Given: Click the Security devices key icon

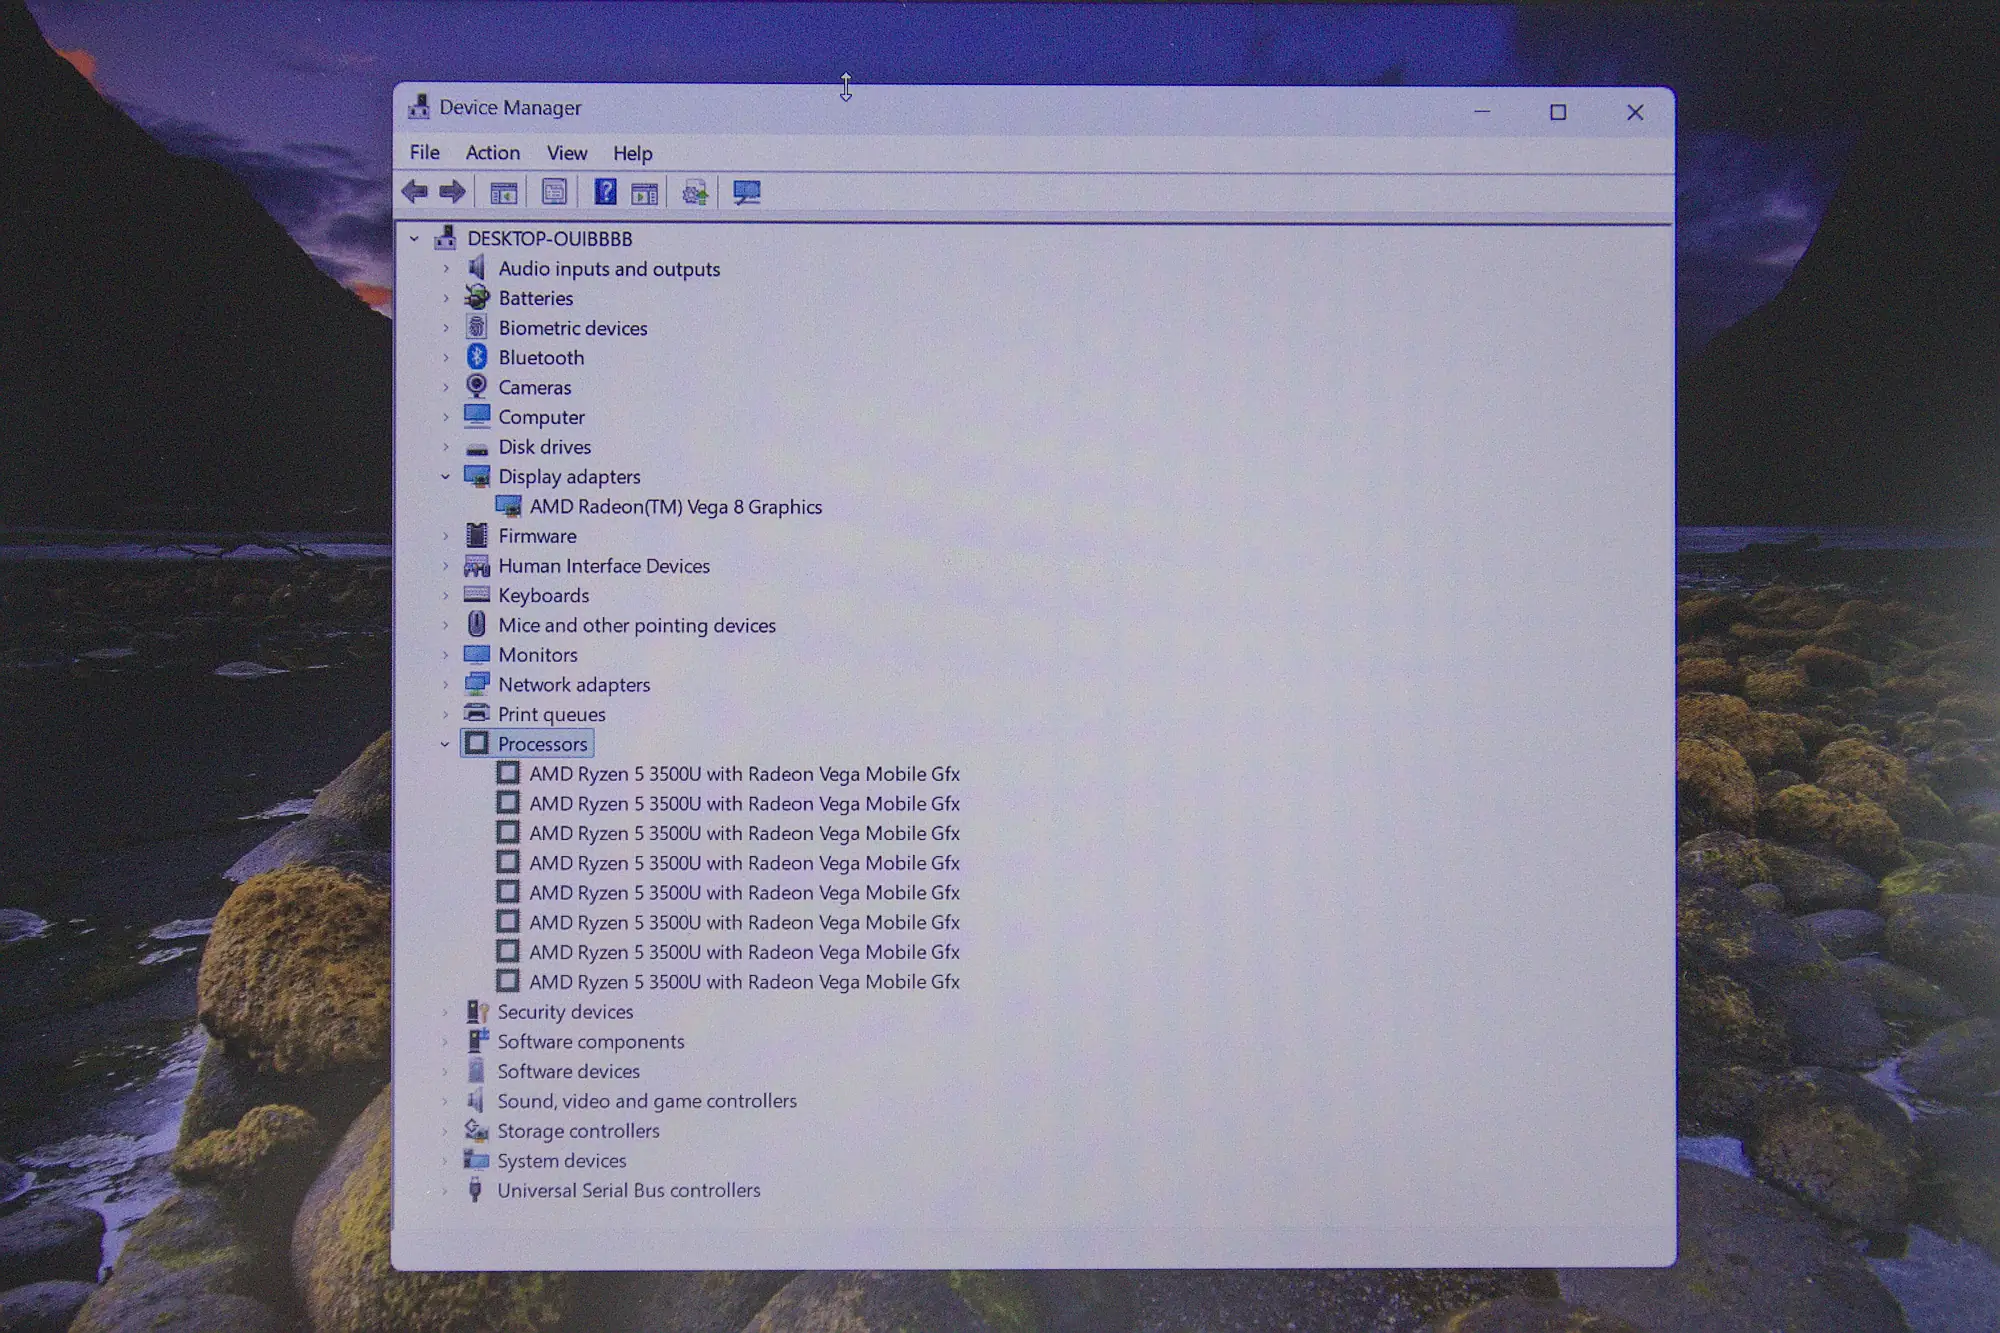Looking at the screenshot, I should (x=477, y=1011).
